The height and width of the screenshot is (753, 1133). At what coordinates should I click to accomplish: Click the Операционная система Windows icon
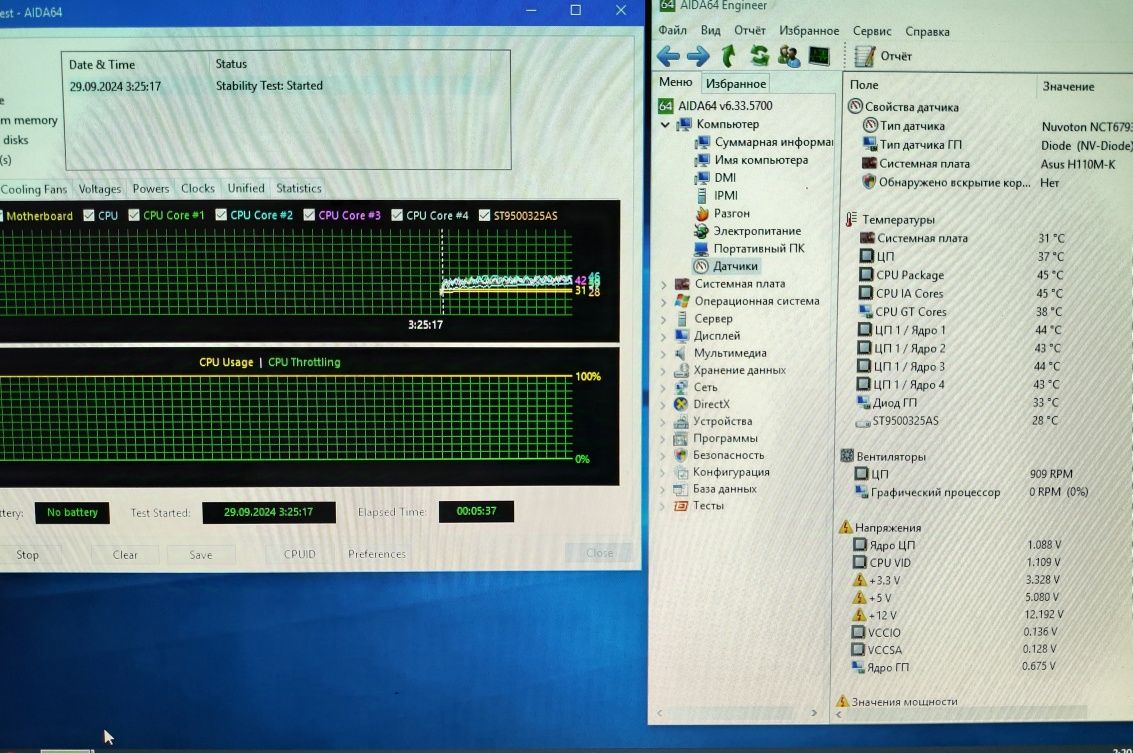[x=681, y=301]
